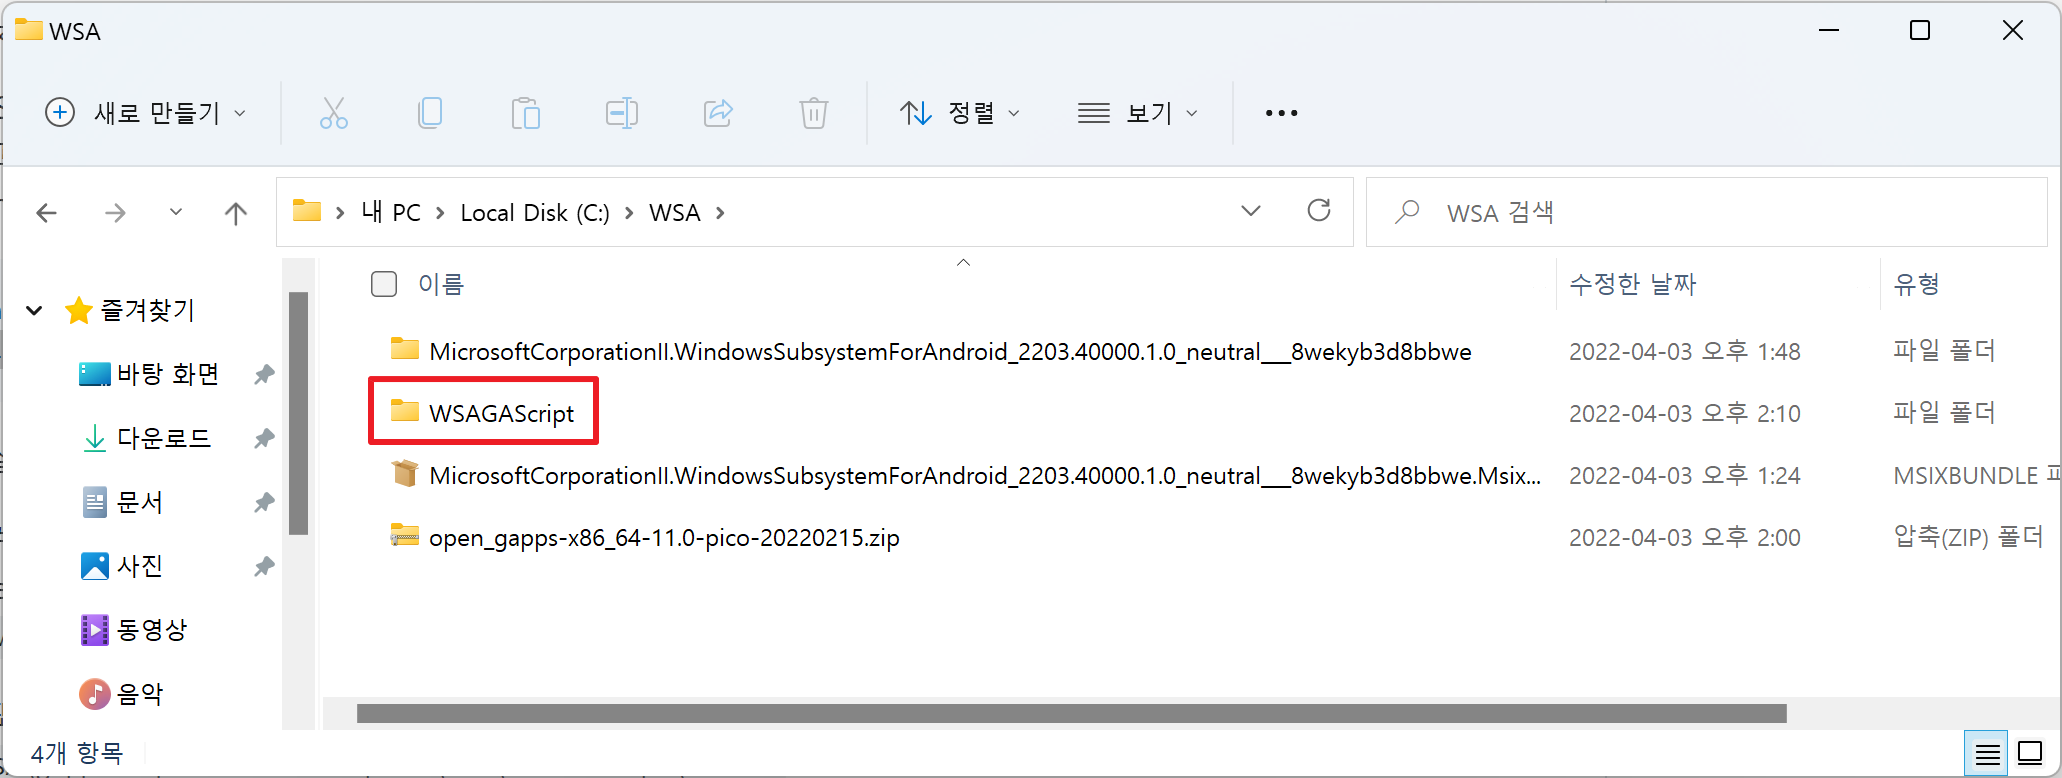The image size is (2062, 778).
Task: Select the folder modified 오후 1:48
Action: click(x=950, y=351)
